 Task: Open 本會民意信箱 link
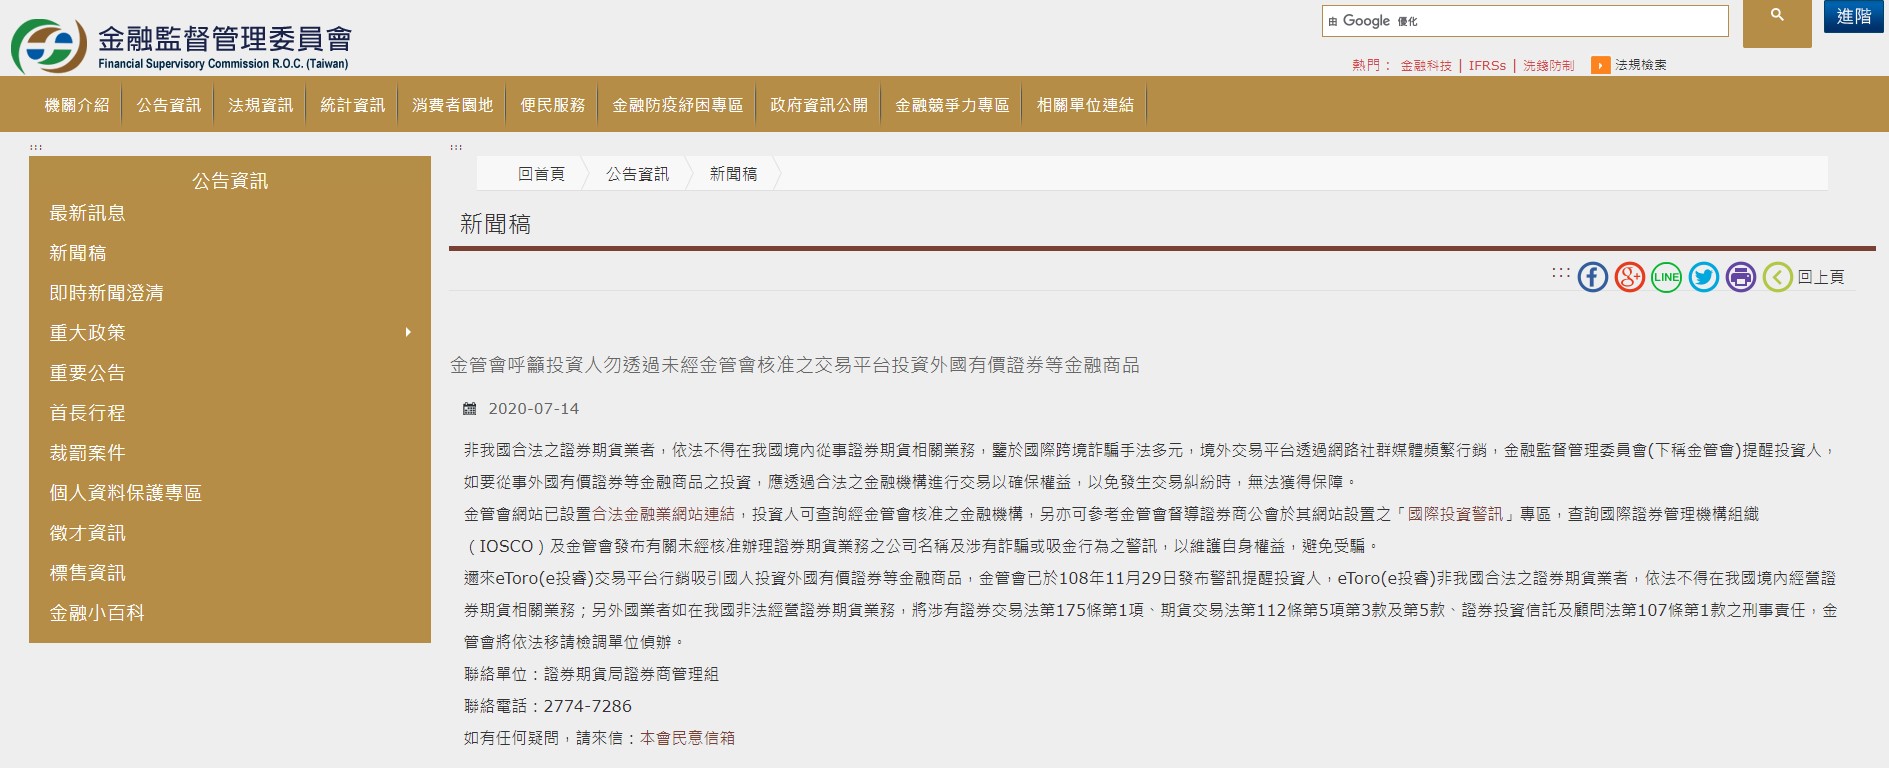pos(687,738)
